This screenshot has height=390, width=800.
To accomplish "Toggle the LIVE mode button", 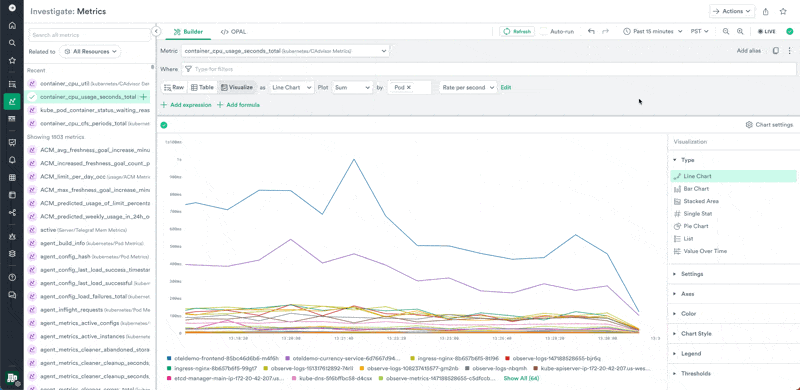I will (x=767, y=32).
